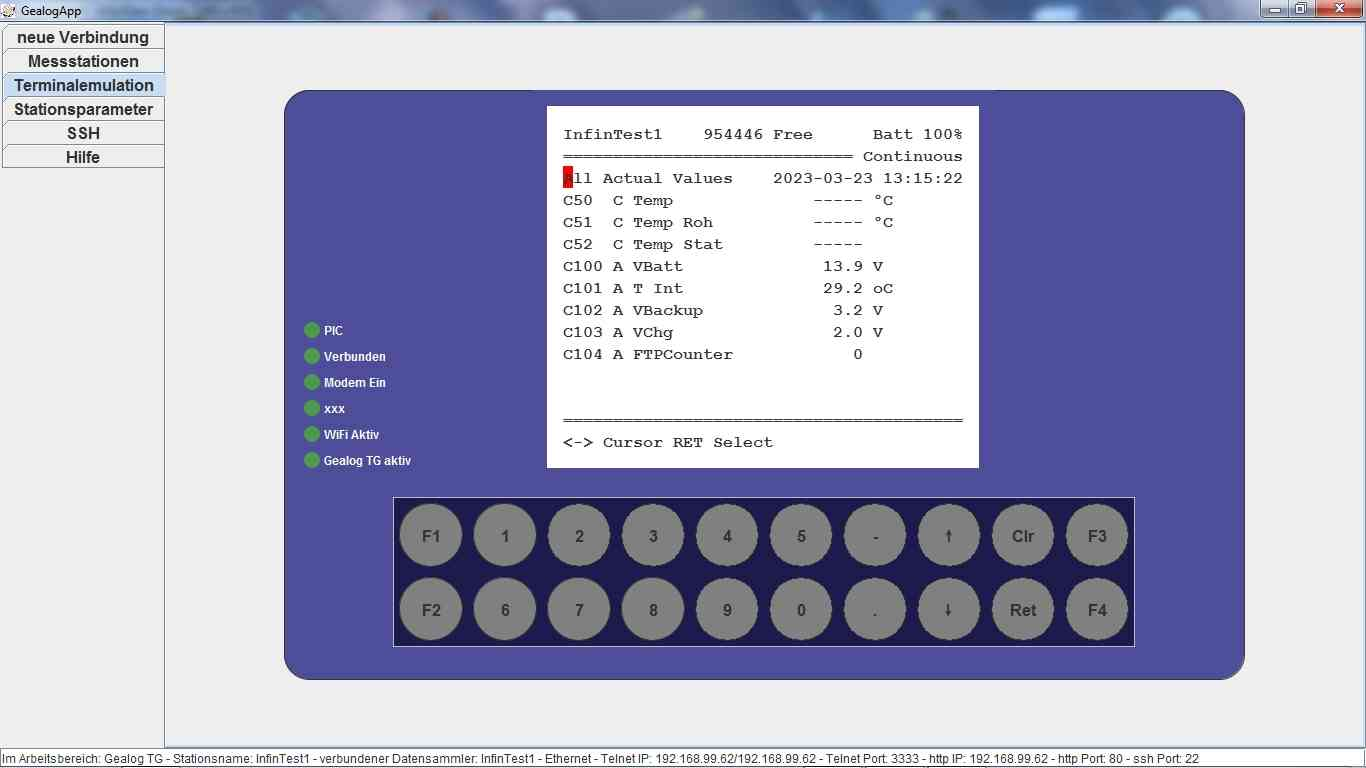Click the WiFi Aktiv status indicator
The image size is (1366, 768).
click(312, 435)
